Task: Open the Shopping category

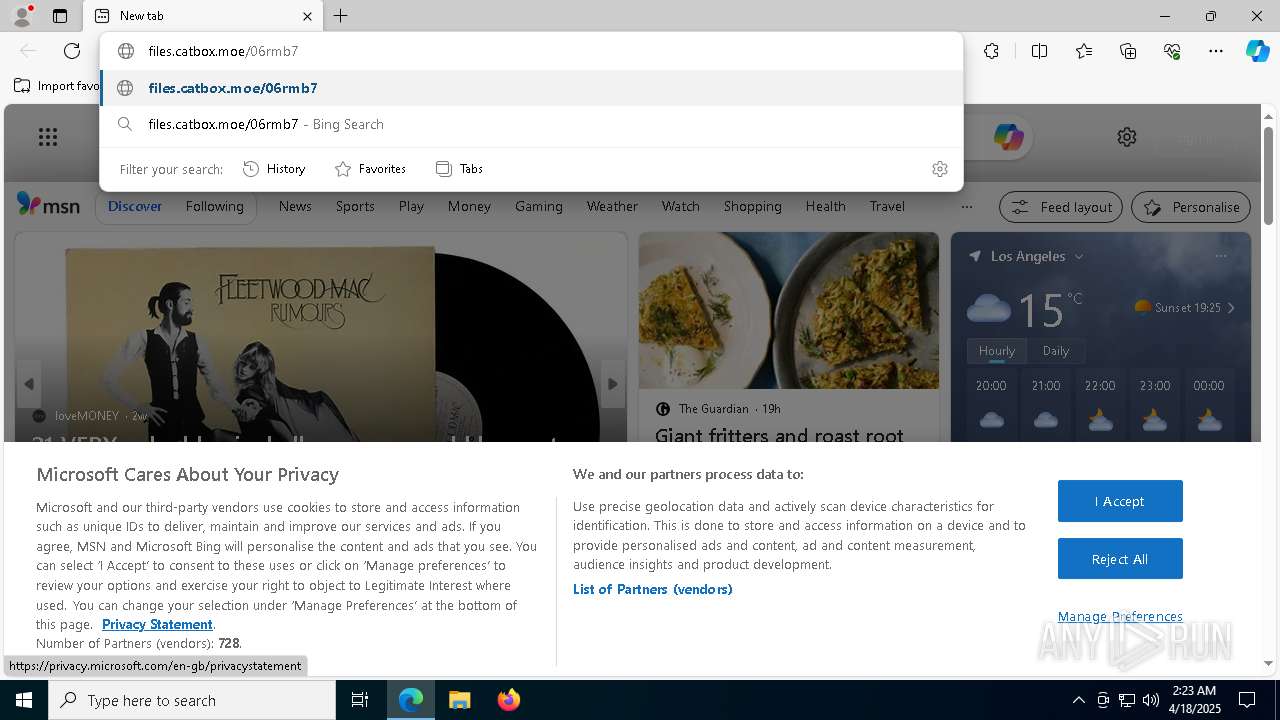Action: coord(752,206)
